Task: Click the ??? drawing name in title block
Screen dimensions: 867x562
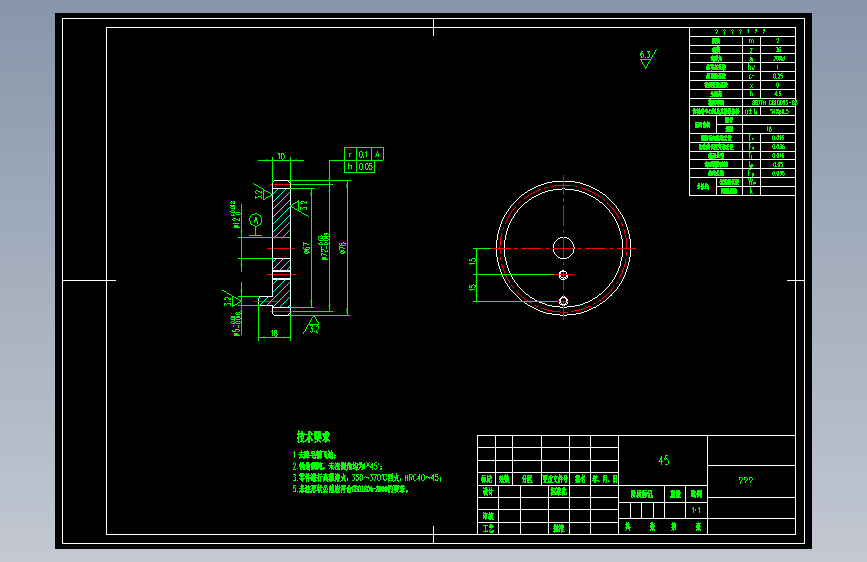Action: [x=745, y=481]
